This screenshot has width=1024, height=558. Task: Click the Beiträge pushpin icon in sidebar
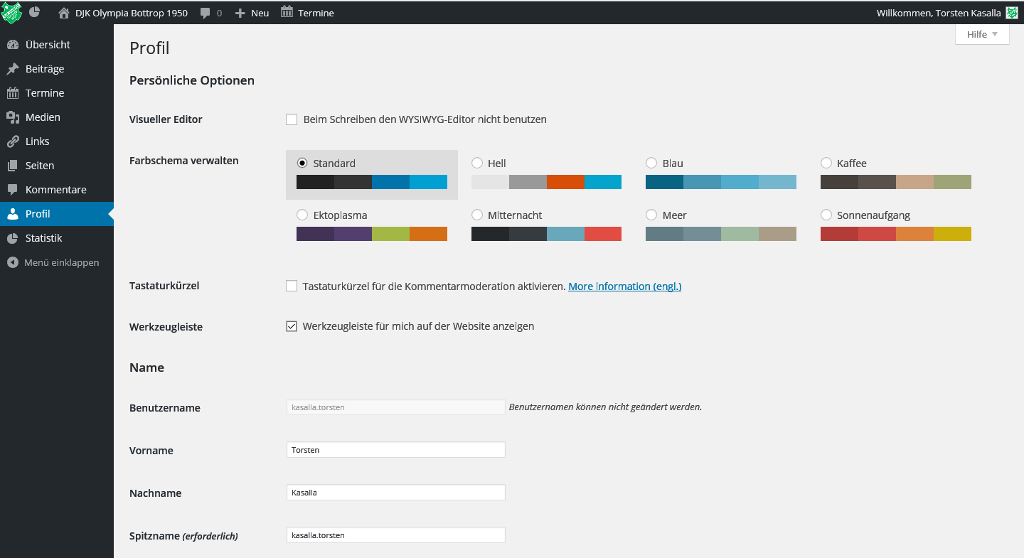click(x=13, y=69)
